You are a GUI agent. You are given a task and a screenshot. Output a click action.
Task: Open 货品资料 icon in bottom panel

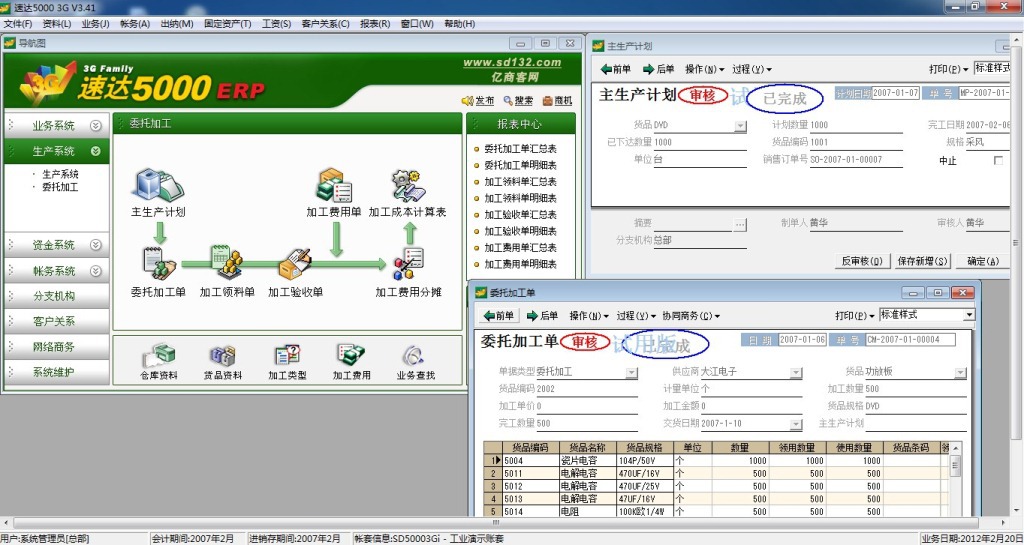[223, 356]
